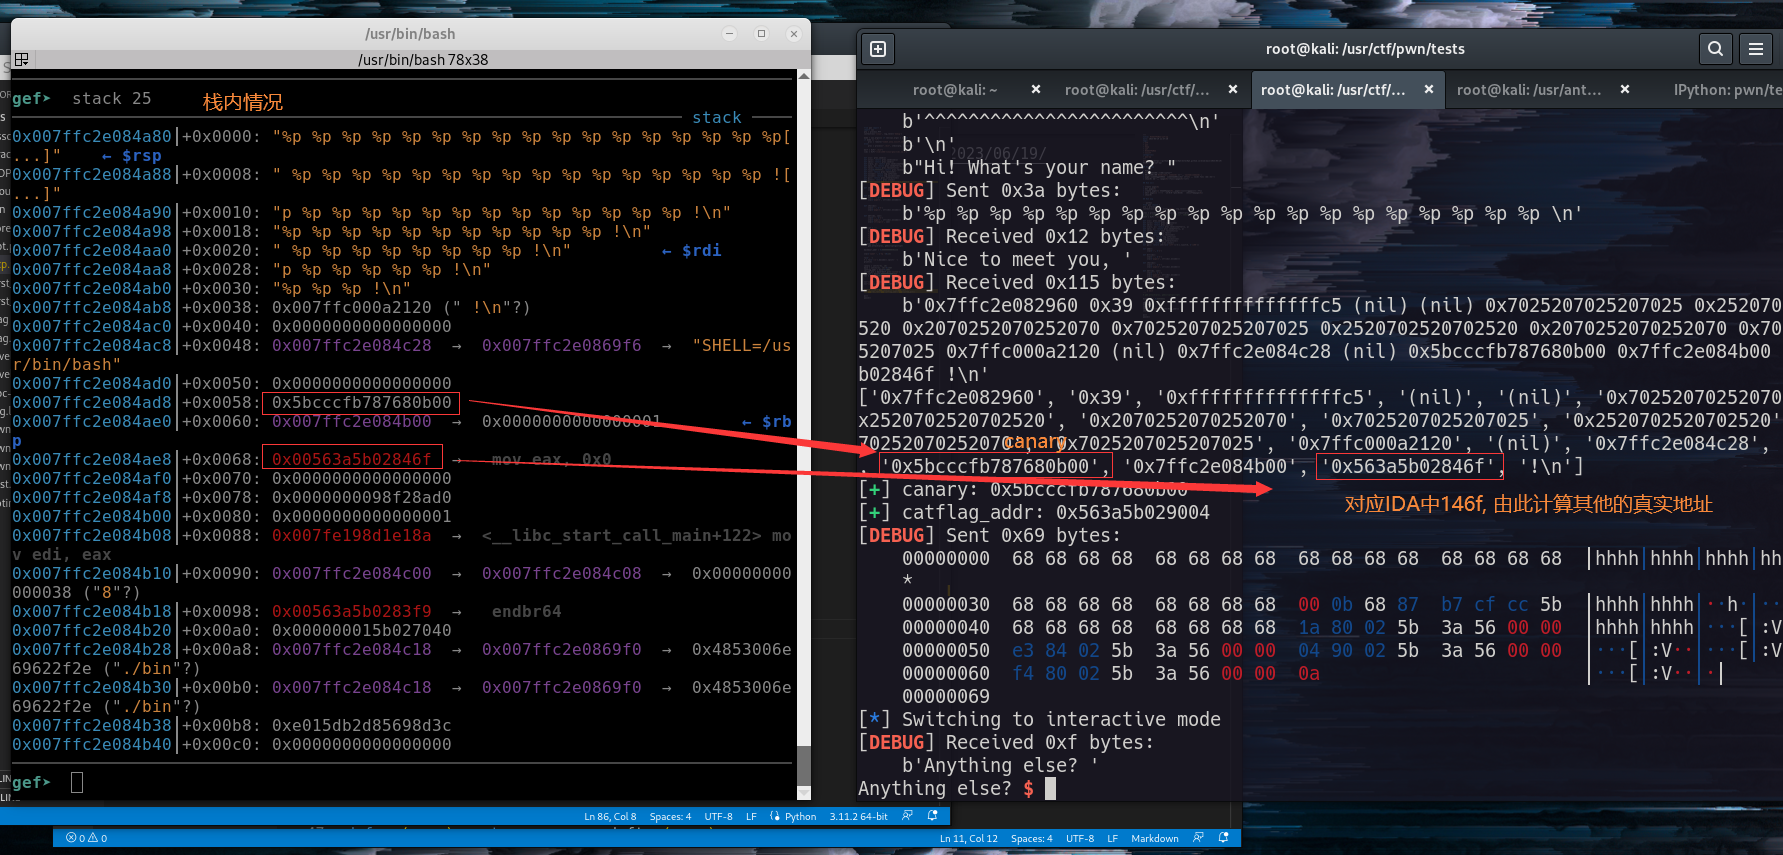Open notifications bell in upper status bar

933,816
